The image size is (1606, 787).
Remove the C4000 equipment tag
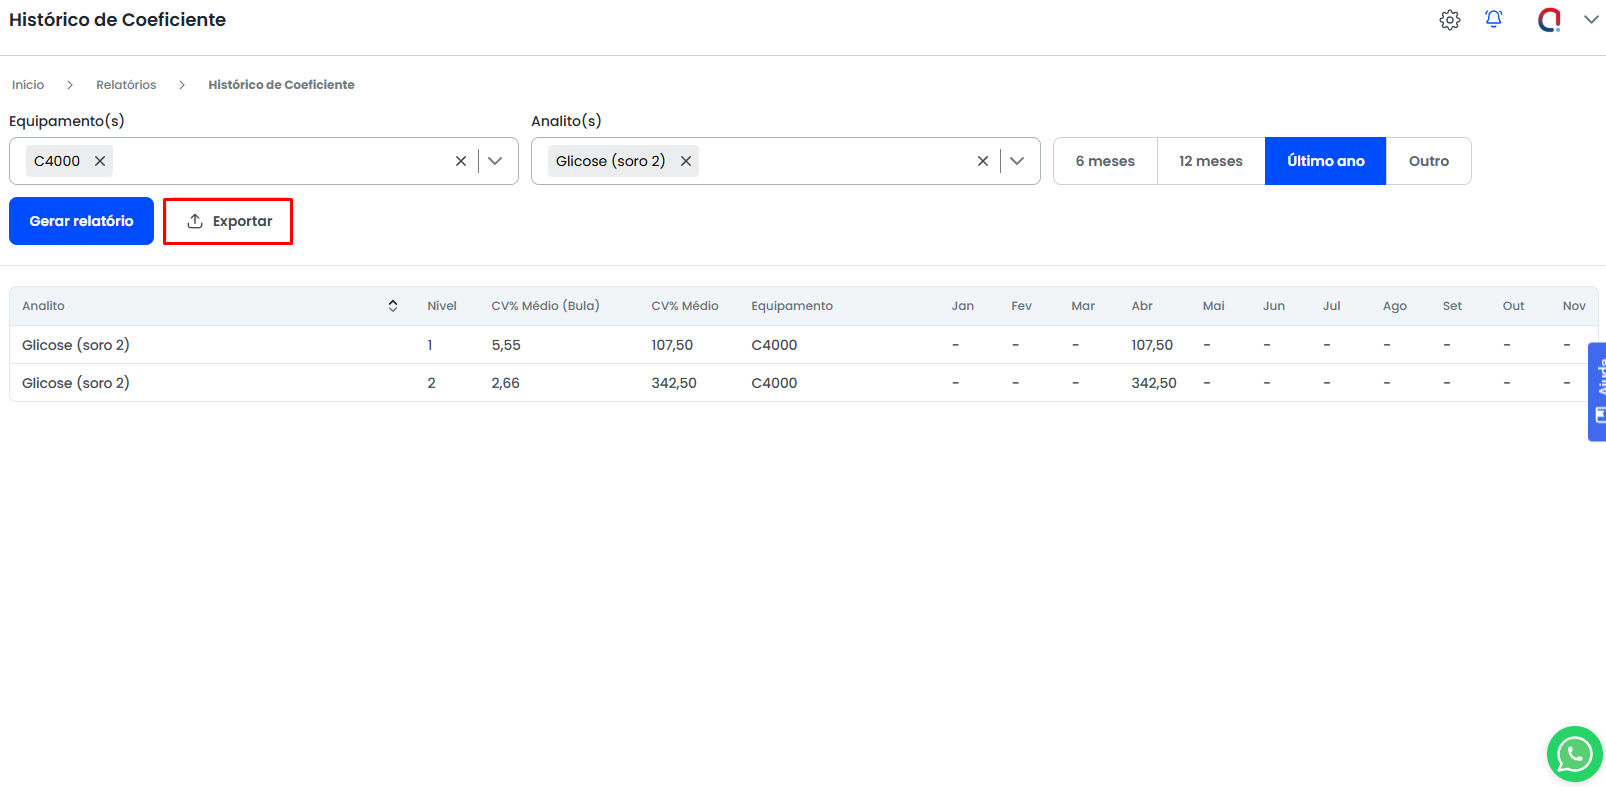point(100,161)
